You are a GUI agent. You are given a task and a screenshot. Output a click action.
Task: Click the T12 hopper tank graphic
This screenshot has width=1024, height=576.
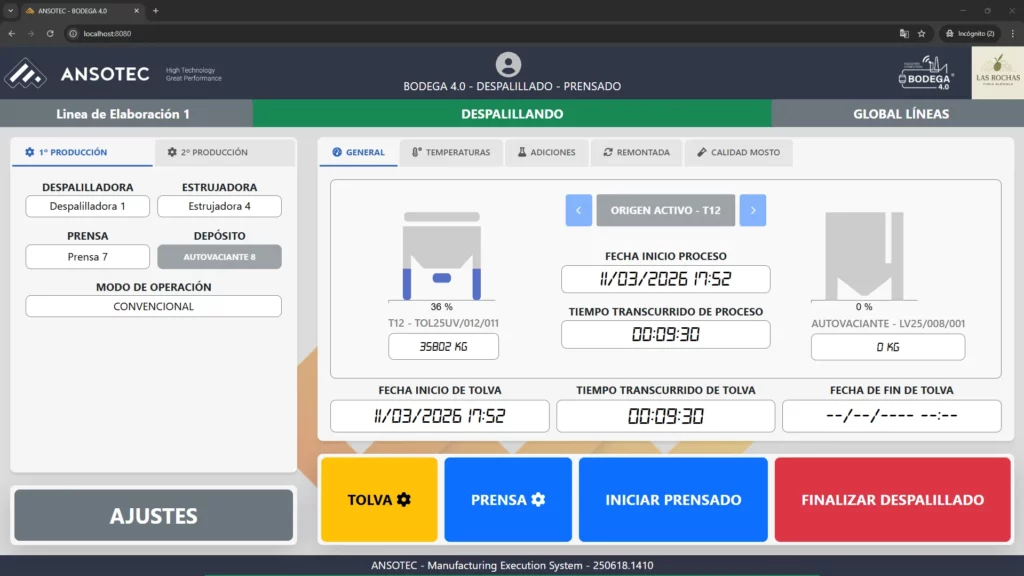click(x=441, y=256)
